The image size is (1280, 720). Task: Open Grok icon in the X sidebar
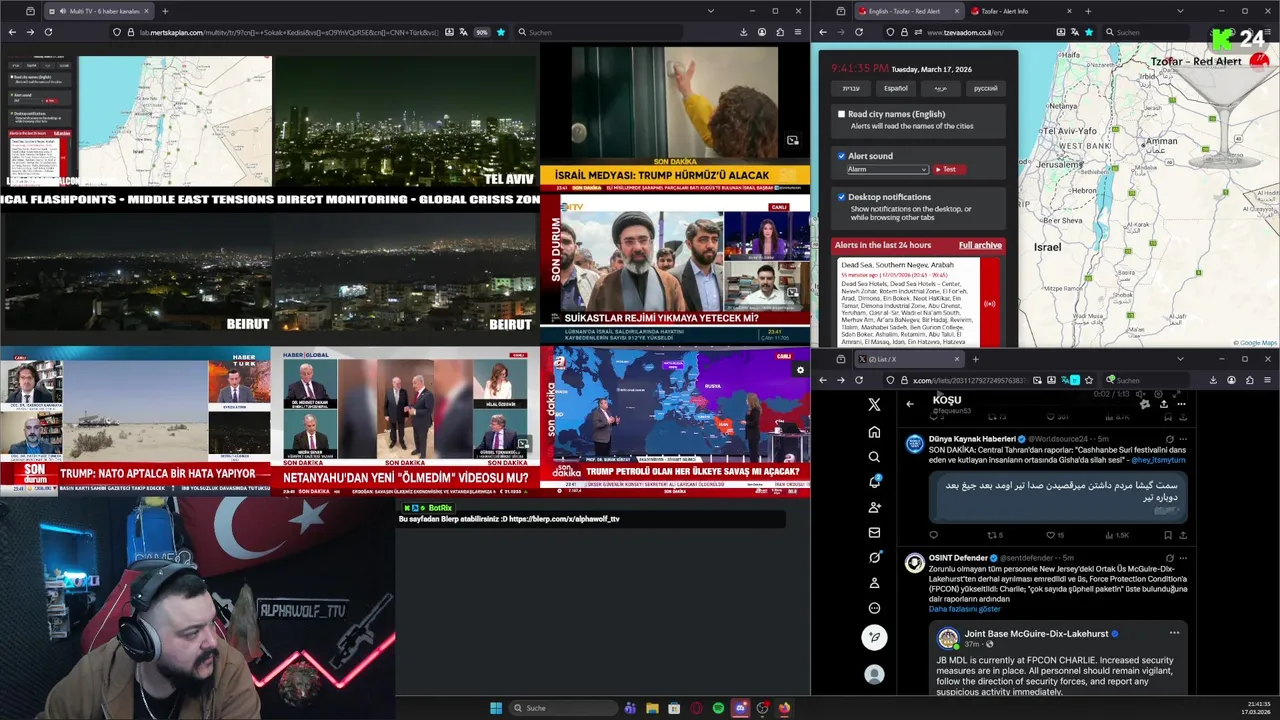click(x=874, y=557)
